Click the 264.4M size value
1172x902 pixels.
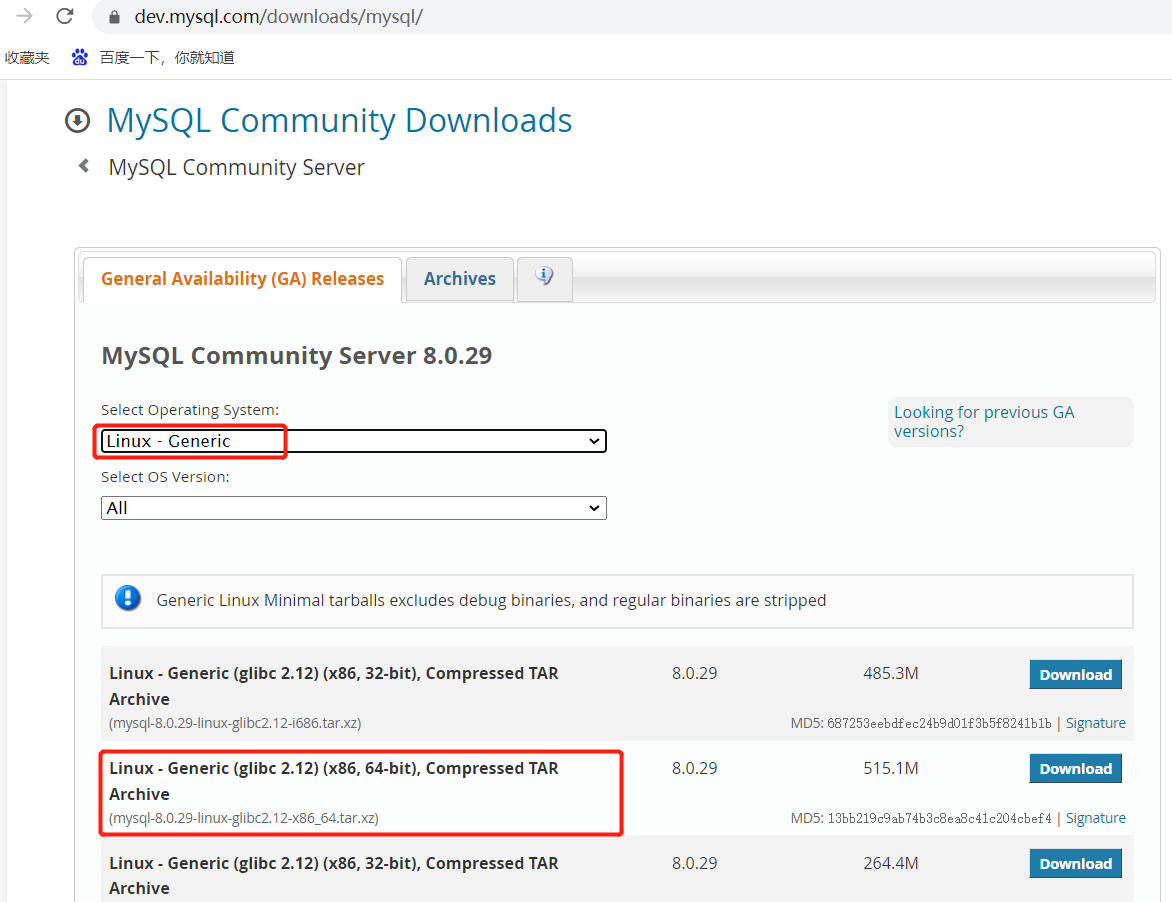pyautogui.click(x=890, y=863)
